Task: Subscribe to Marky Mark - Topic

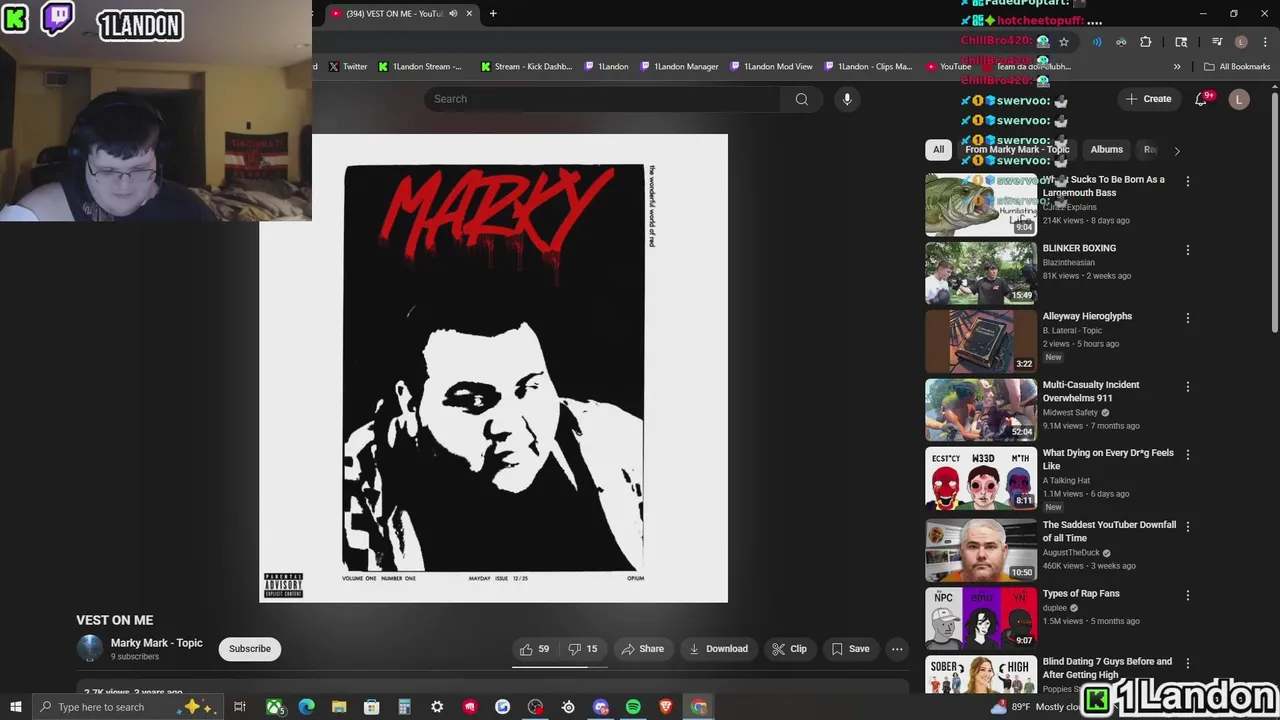Action: (x=250, y=649)
